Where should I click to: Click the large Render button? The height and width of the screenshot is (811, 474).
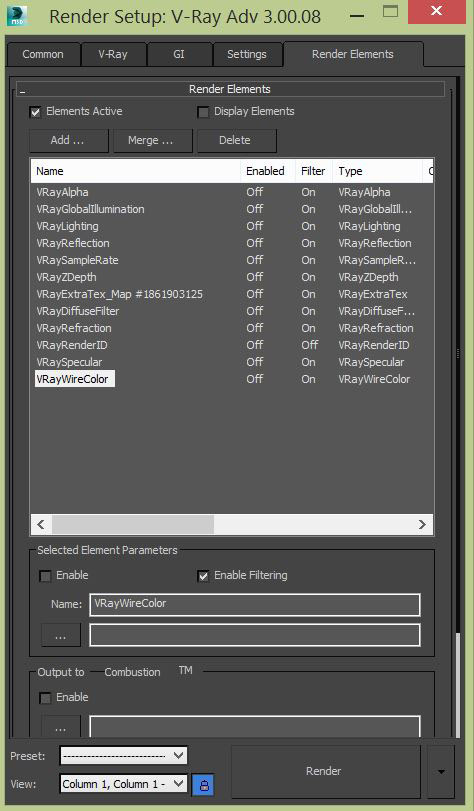coord(325,772)
